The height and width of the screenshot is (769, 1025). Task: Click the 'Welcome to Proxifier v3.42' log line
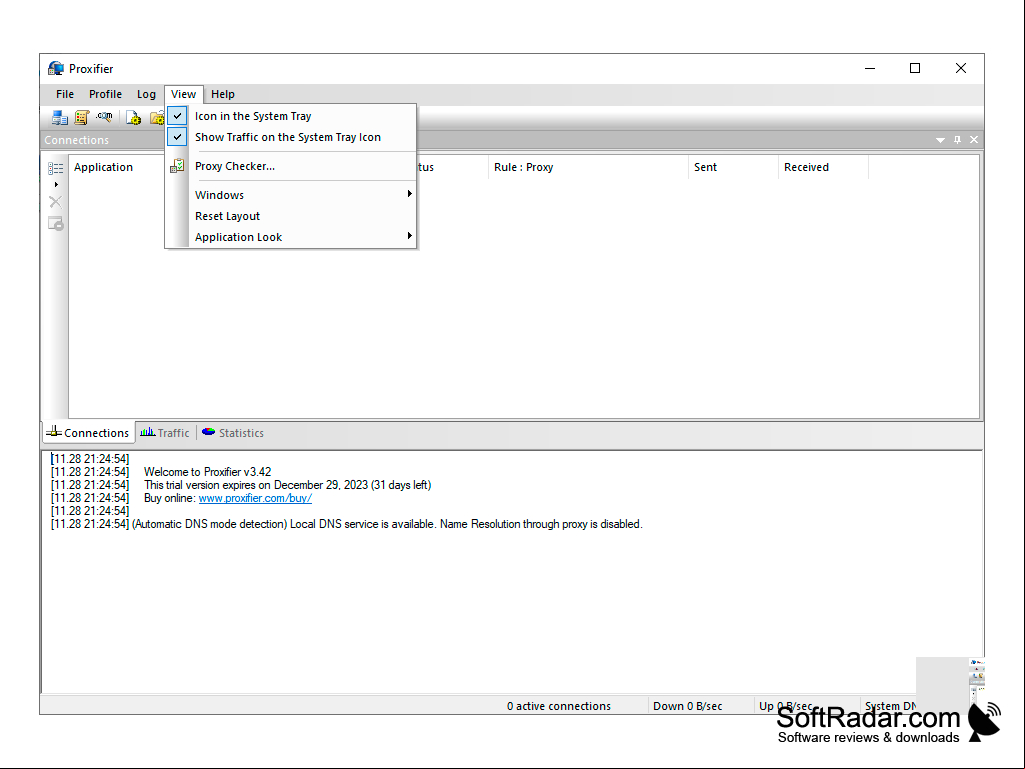[207, 472]
